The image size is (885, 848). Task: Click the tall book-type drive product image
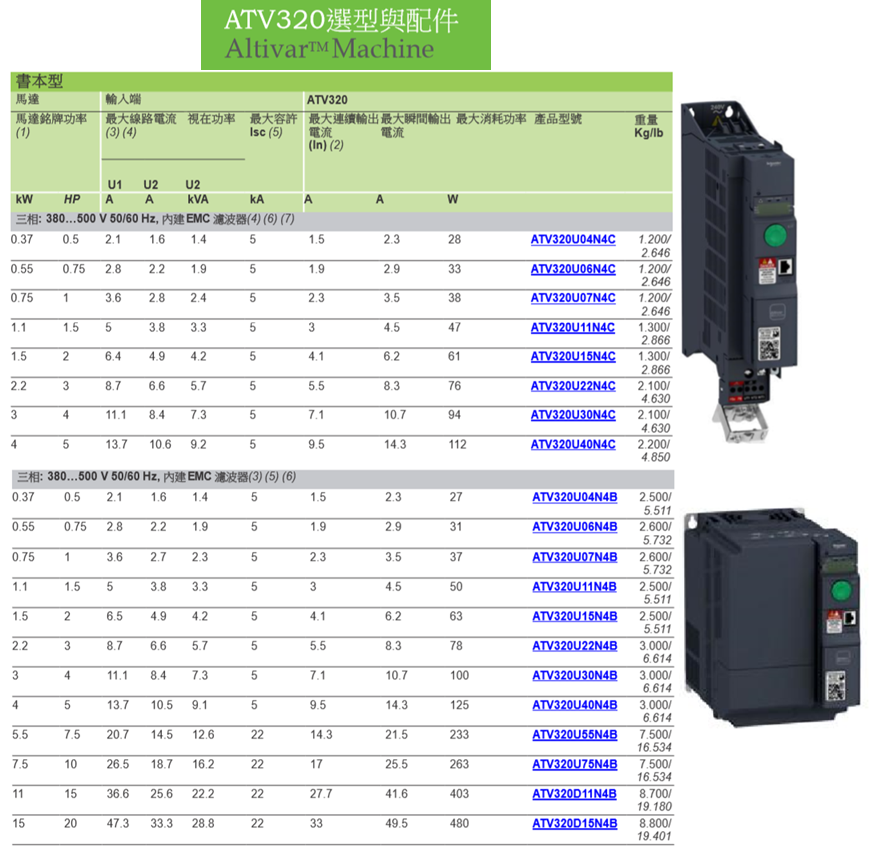pyautogui.click(x=739, y=271)
